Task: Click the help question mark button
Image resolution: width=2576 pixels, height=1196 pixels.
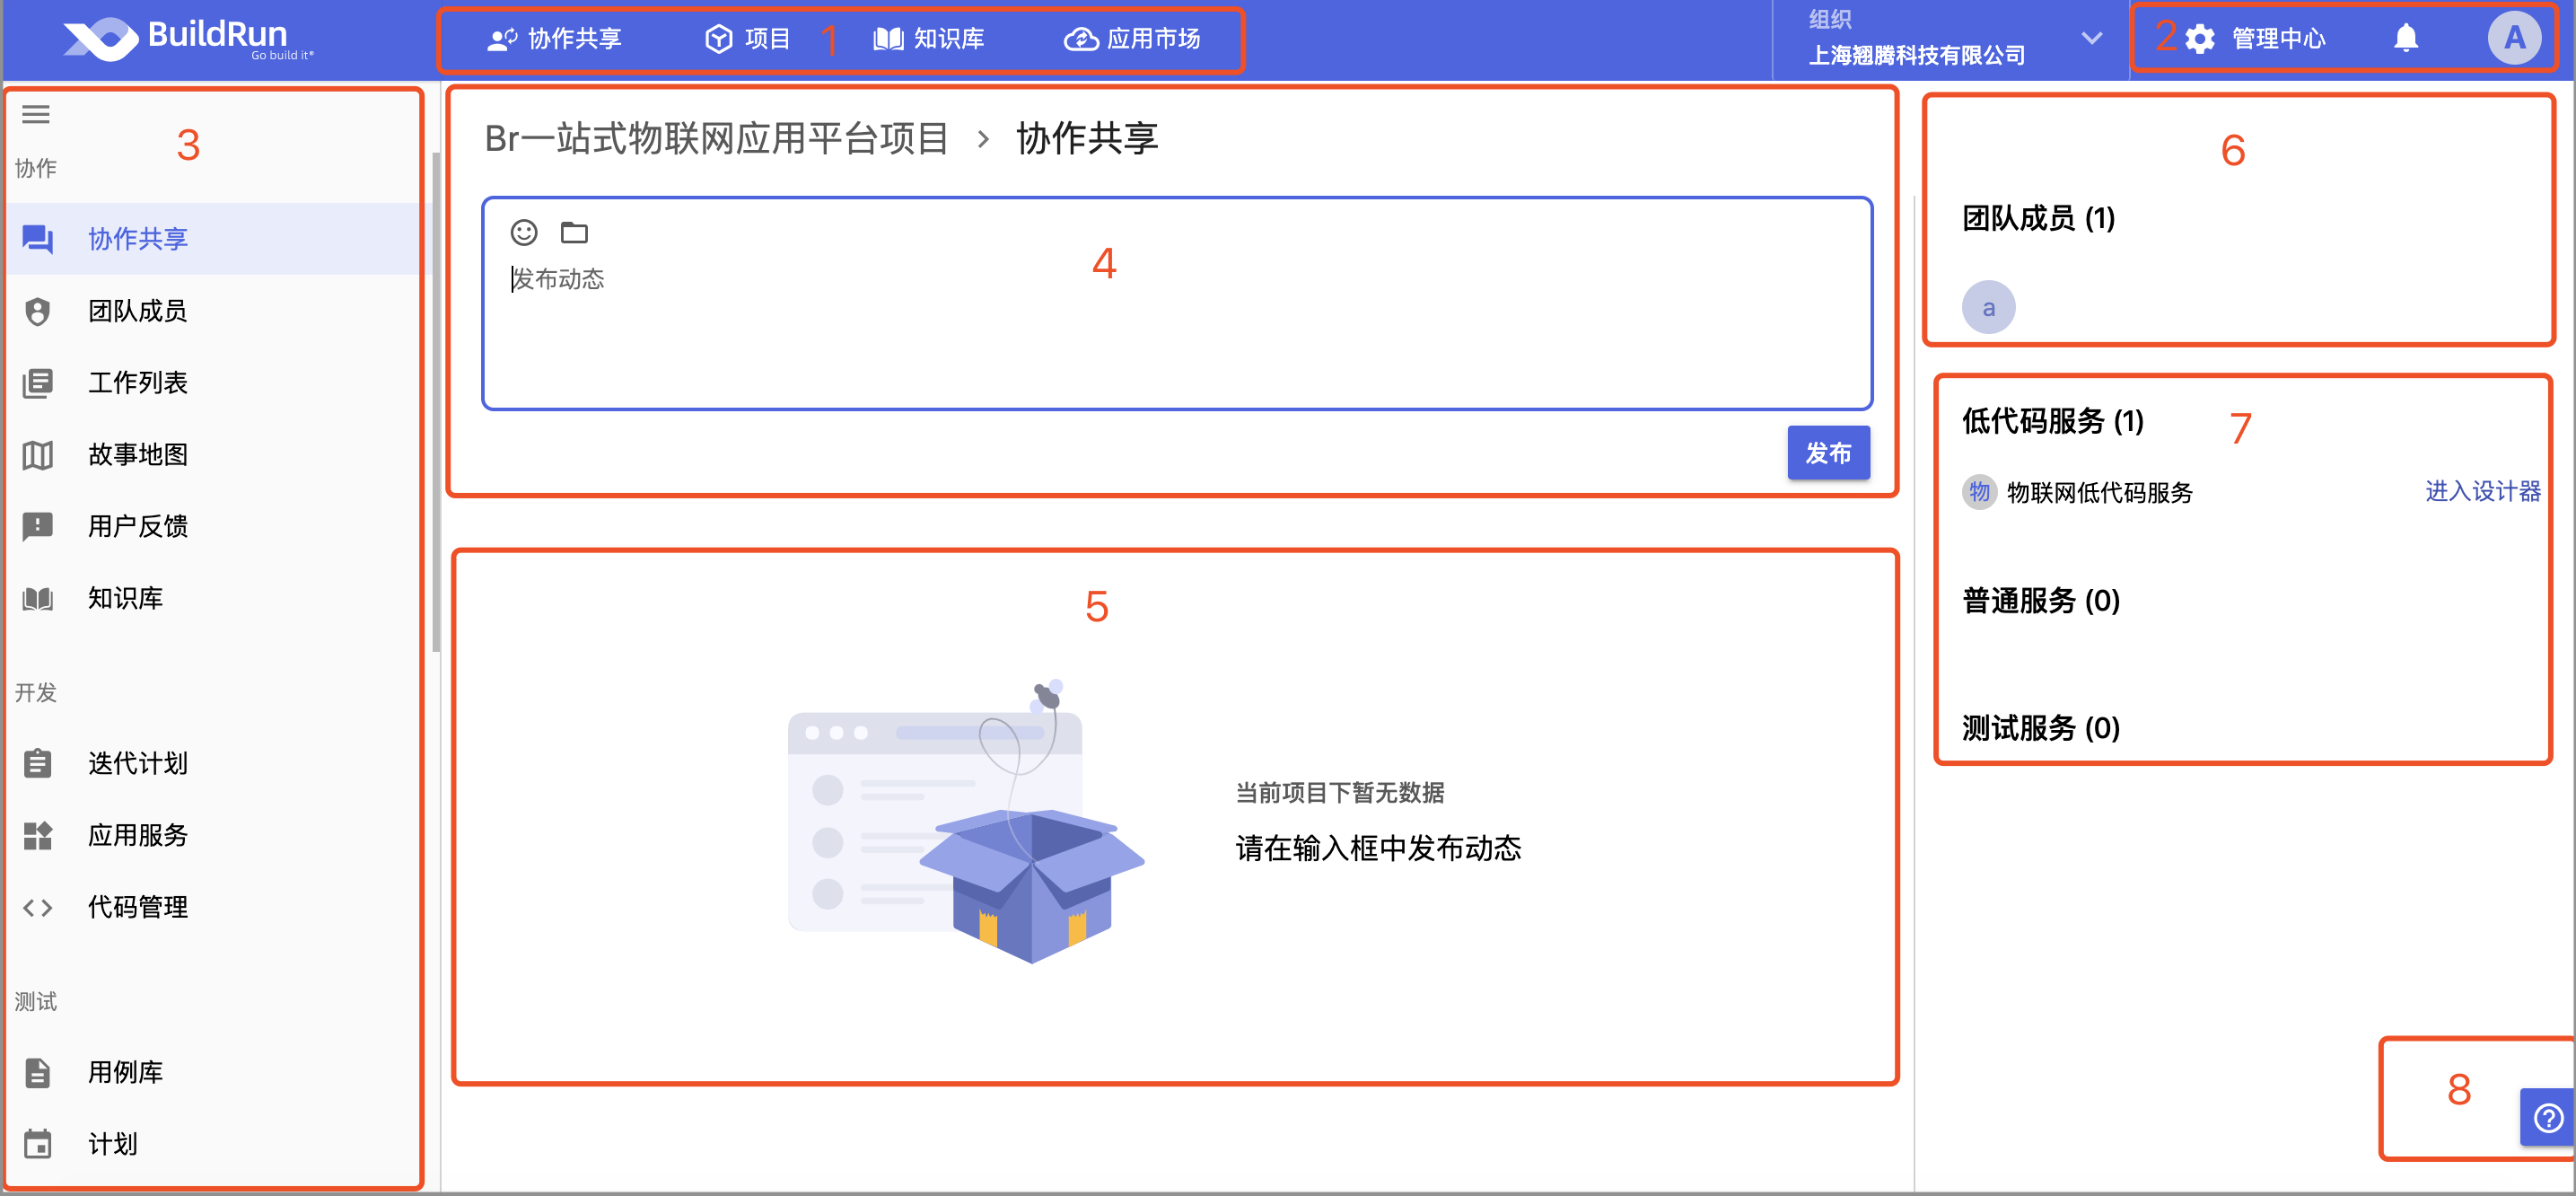Action: pos(2548,1116)
